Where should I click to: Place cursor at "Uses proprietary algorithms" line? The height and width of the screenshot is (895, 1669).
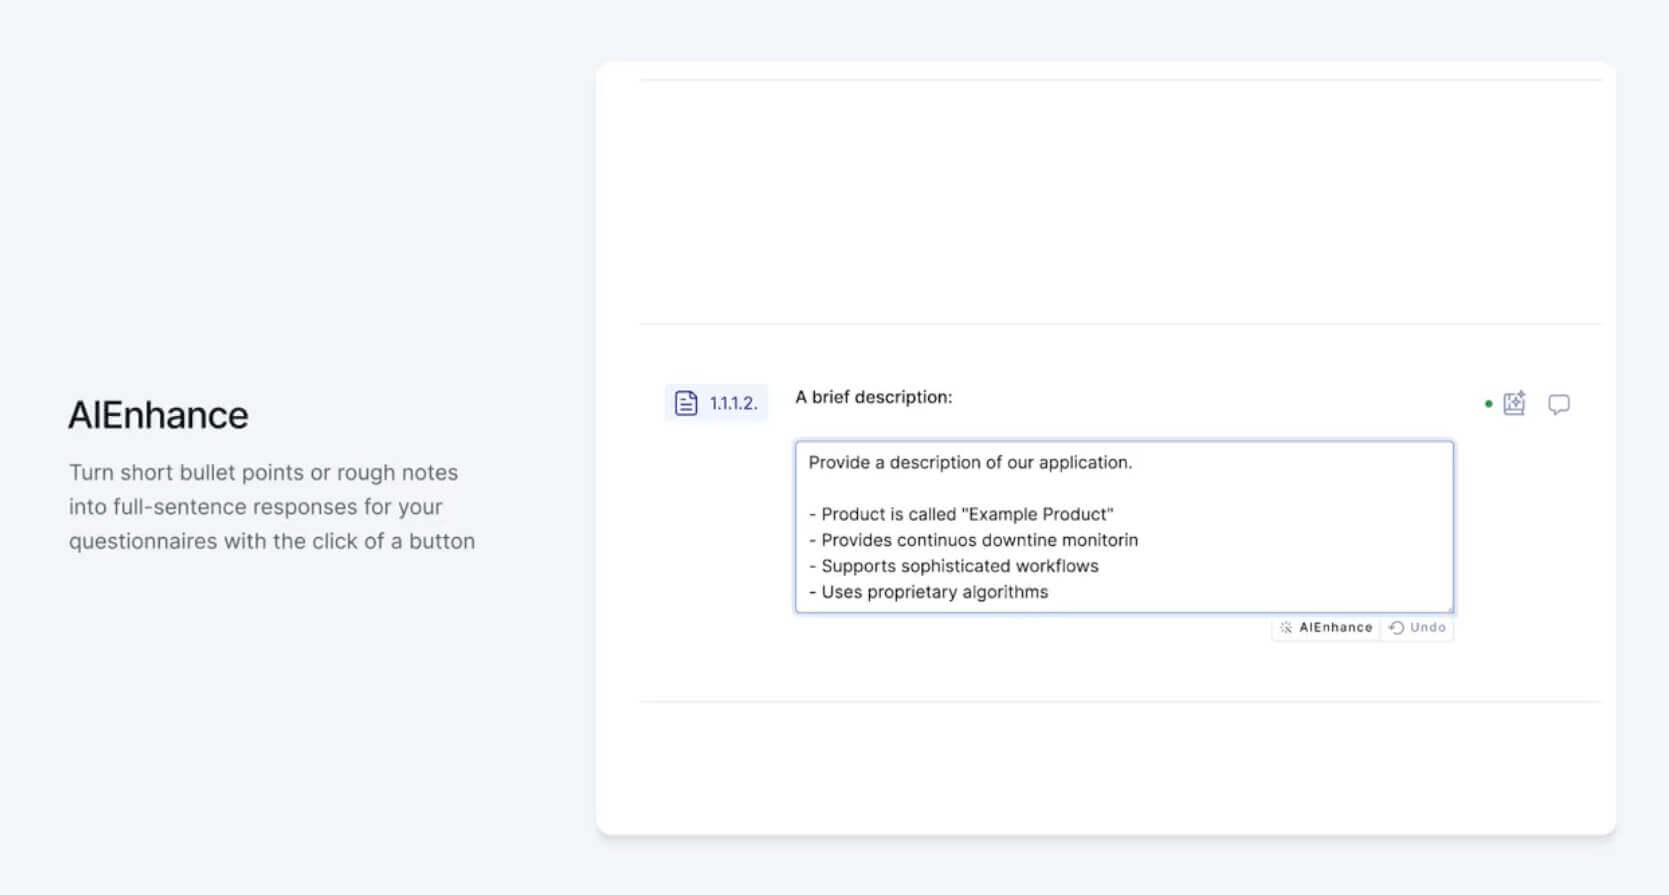[x=934, y=592]
